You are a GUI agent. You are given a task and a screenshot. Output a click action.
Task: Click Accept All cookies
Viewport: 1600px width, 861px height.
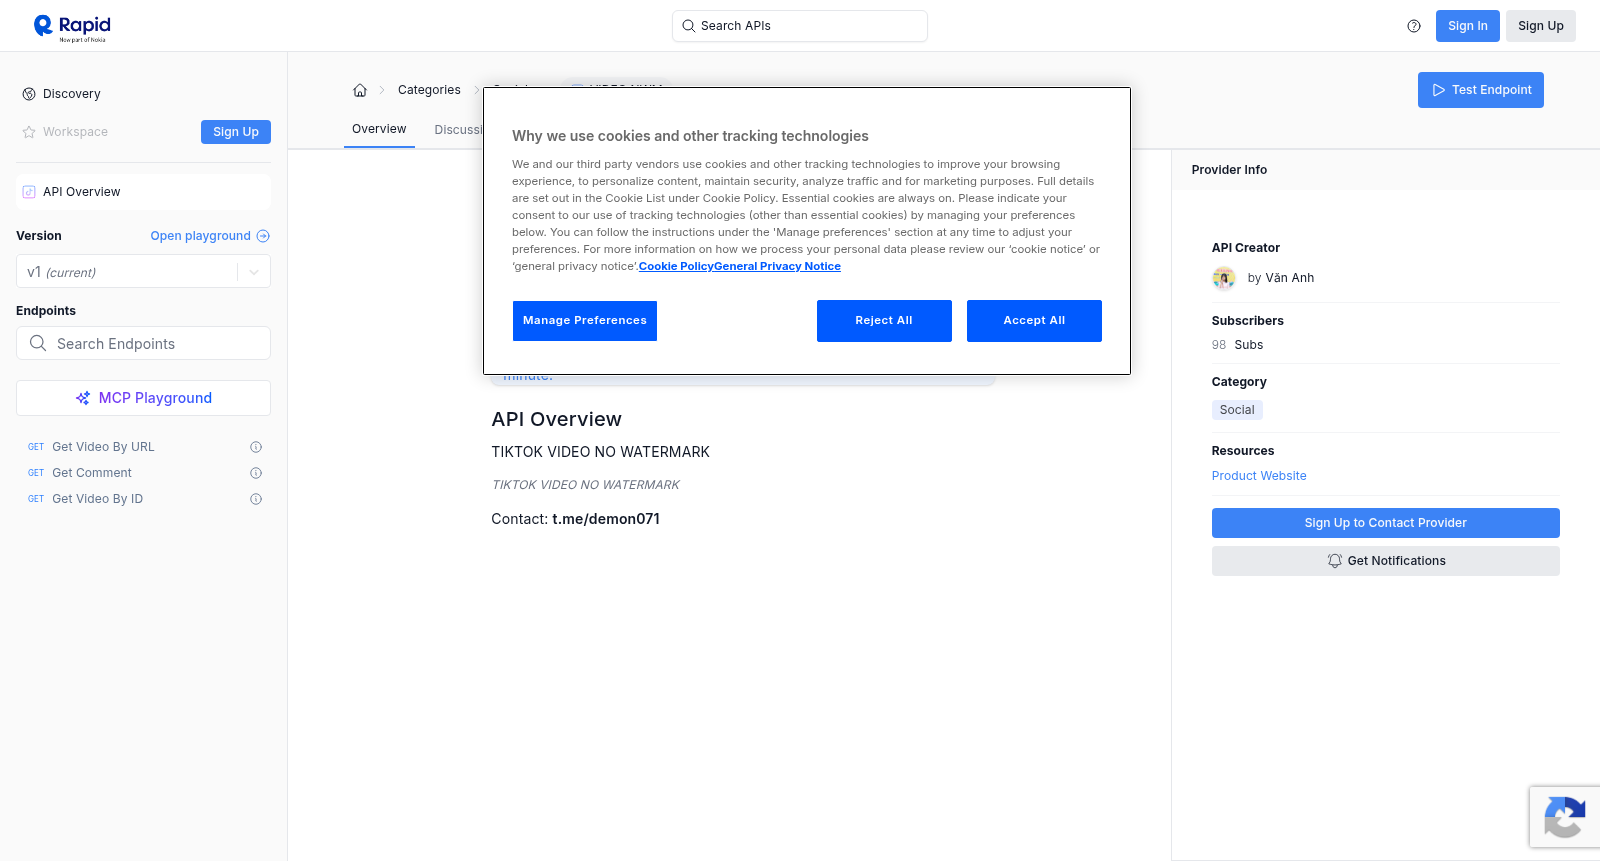1034,321
